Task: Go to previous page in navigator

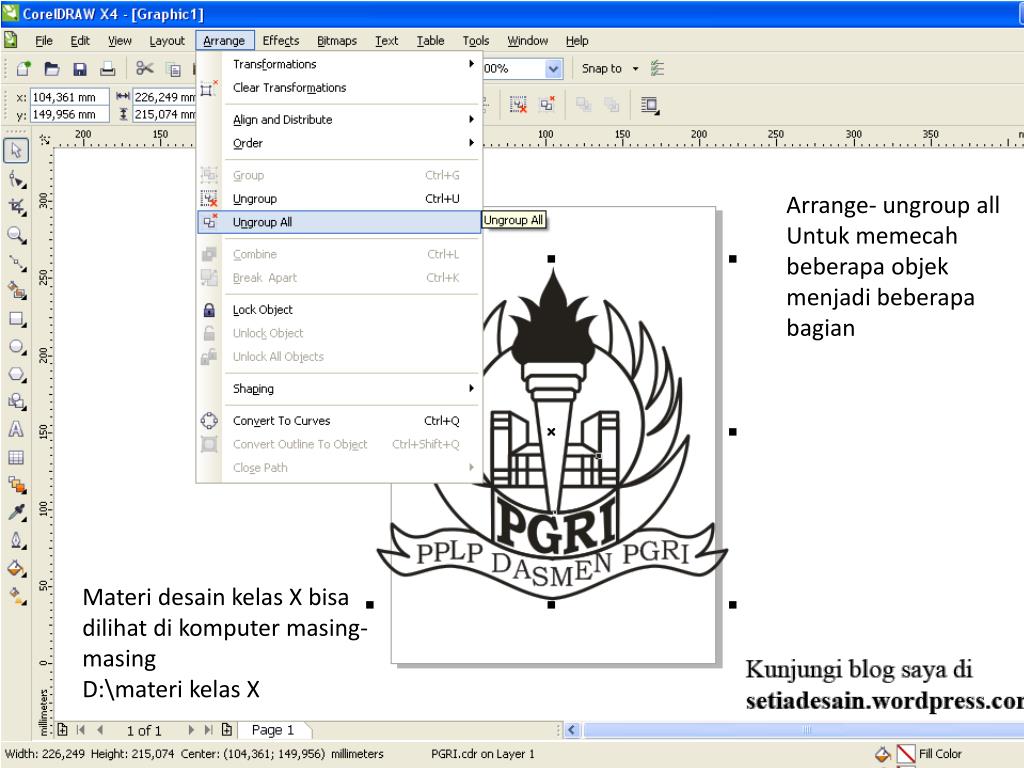Action: tap(100, 729)
